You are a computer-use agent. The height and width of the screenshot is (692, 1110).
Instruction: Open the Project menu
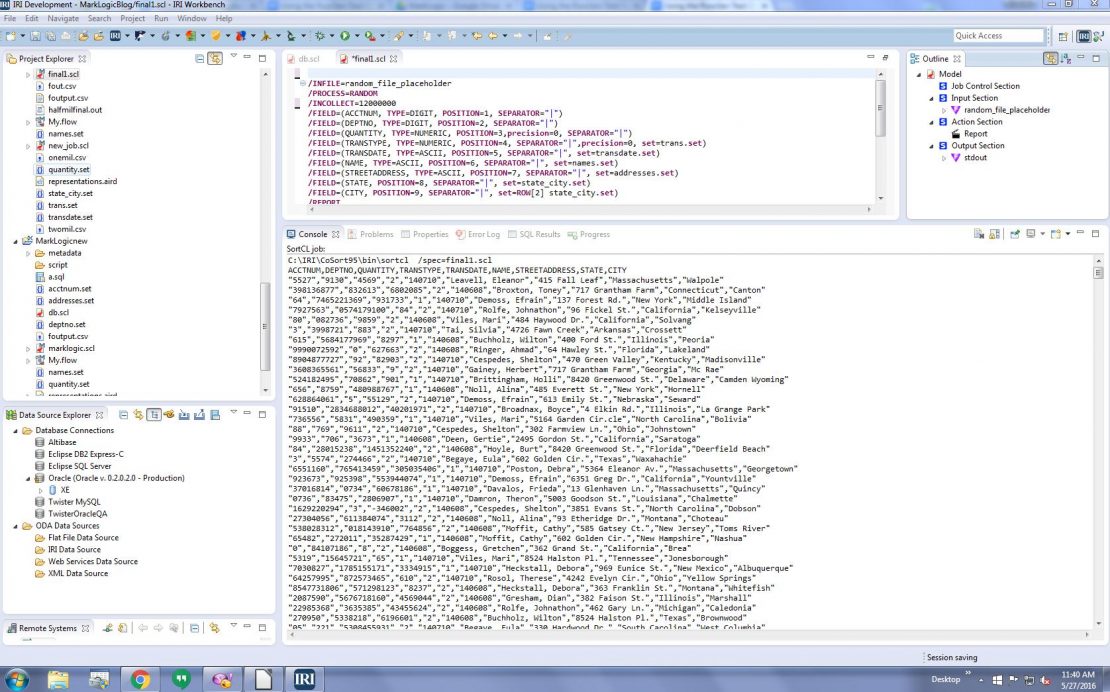[x=132, y=18]
